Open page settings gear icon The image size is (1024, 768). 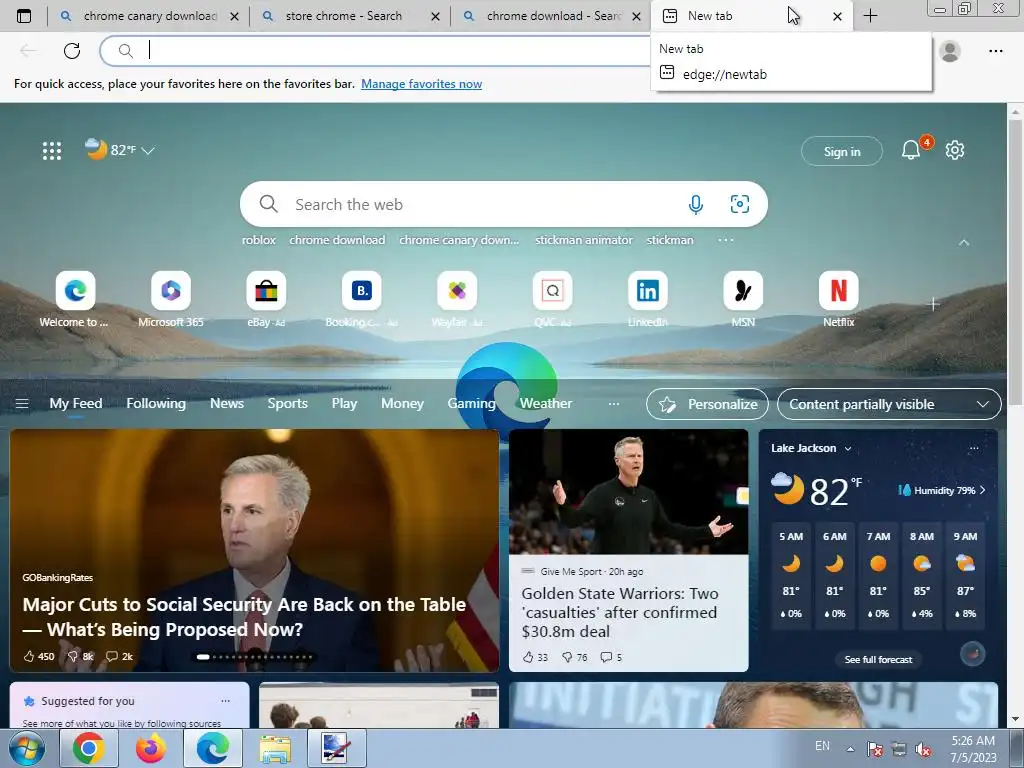click(x=955, y=150)
